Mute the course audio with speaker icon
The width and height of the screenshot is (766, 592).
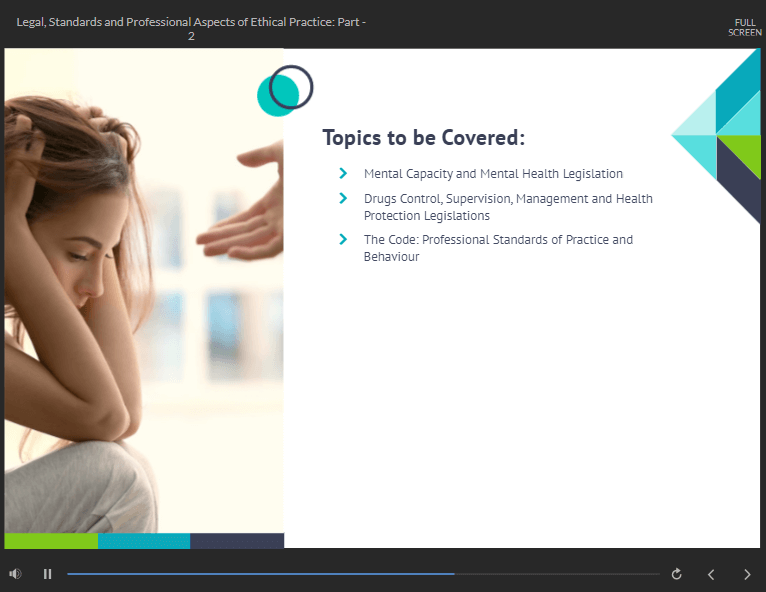[x=15, y=573]
